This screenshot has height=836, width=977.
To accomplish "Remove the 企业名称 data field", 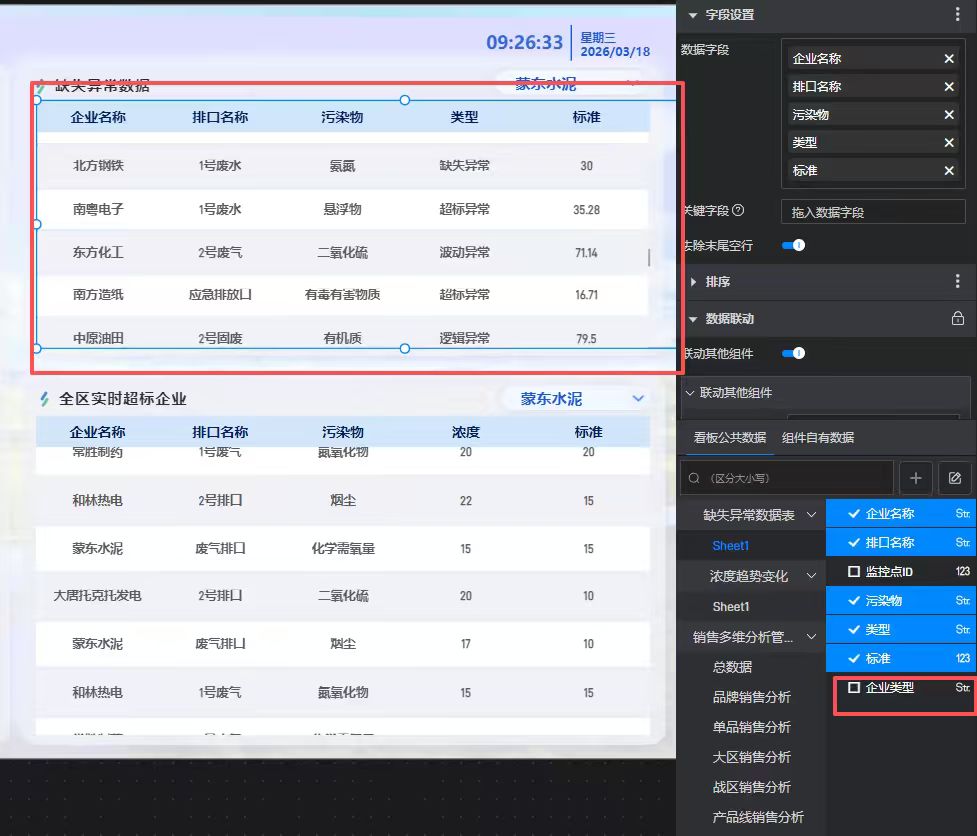I will 948,59.
